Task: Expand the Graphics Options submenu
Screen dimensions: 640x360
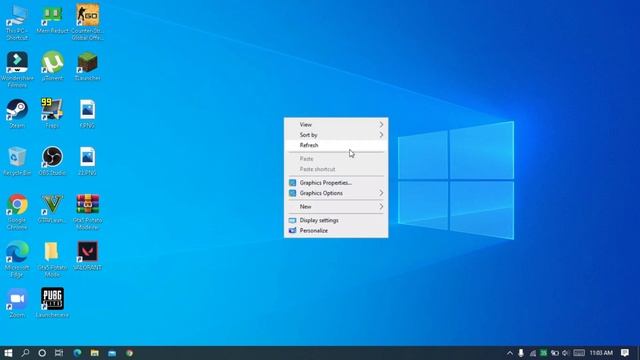Action: point(336,193)
